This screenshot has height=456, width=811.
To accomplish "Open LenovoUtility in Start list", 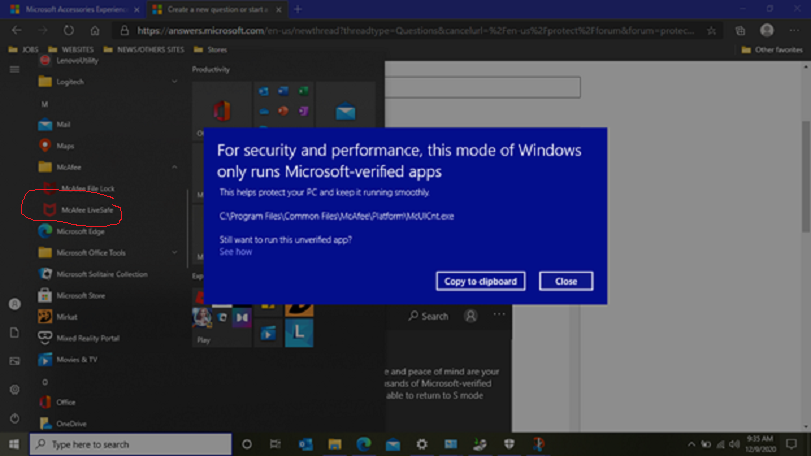I will pos(69,60).
